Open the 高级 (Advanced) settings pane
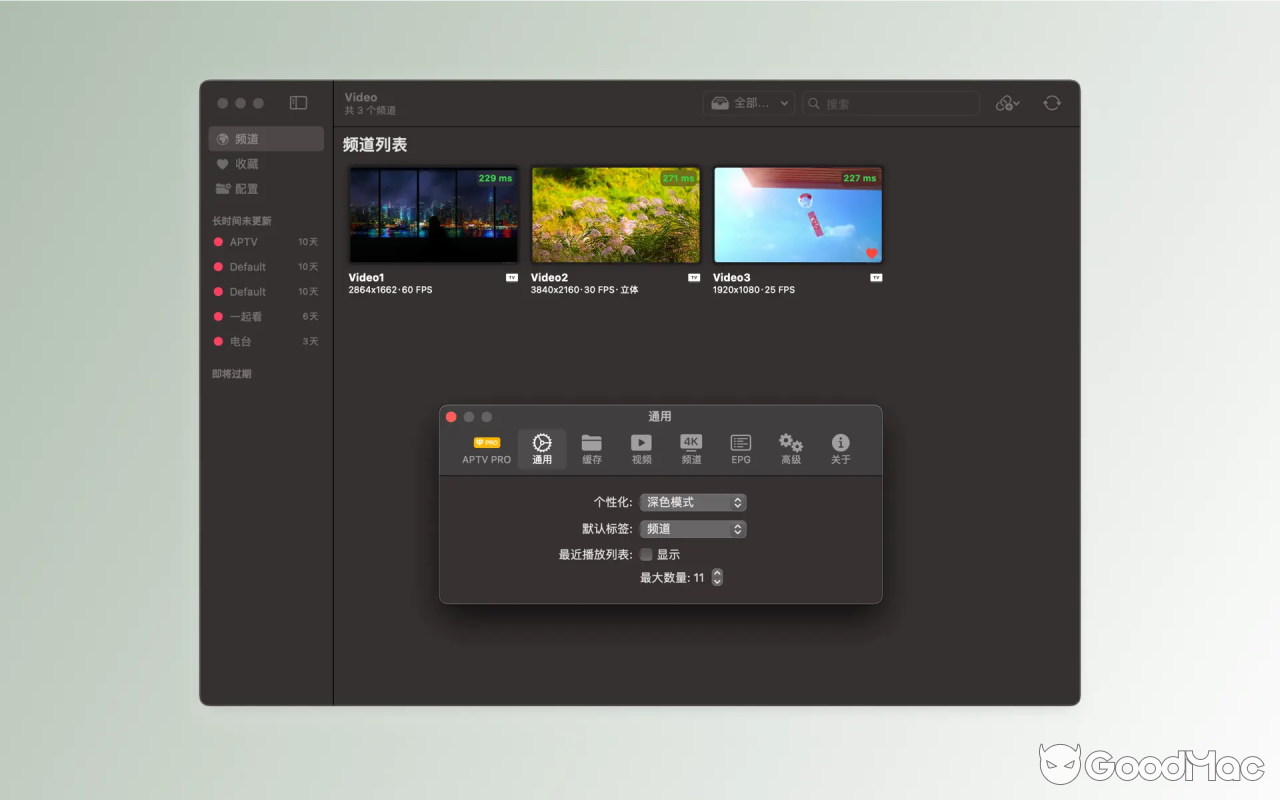This screenshot has height=800, width=1280. click(790, 448)
